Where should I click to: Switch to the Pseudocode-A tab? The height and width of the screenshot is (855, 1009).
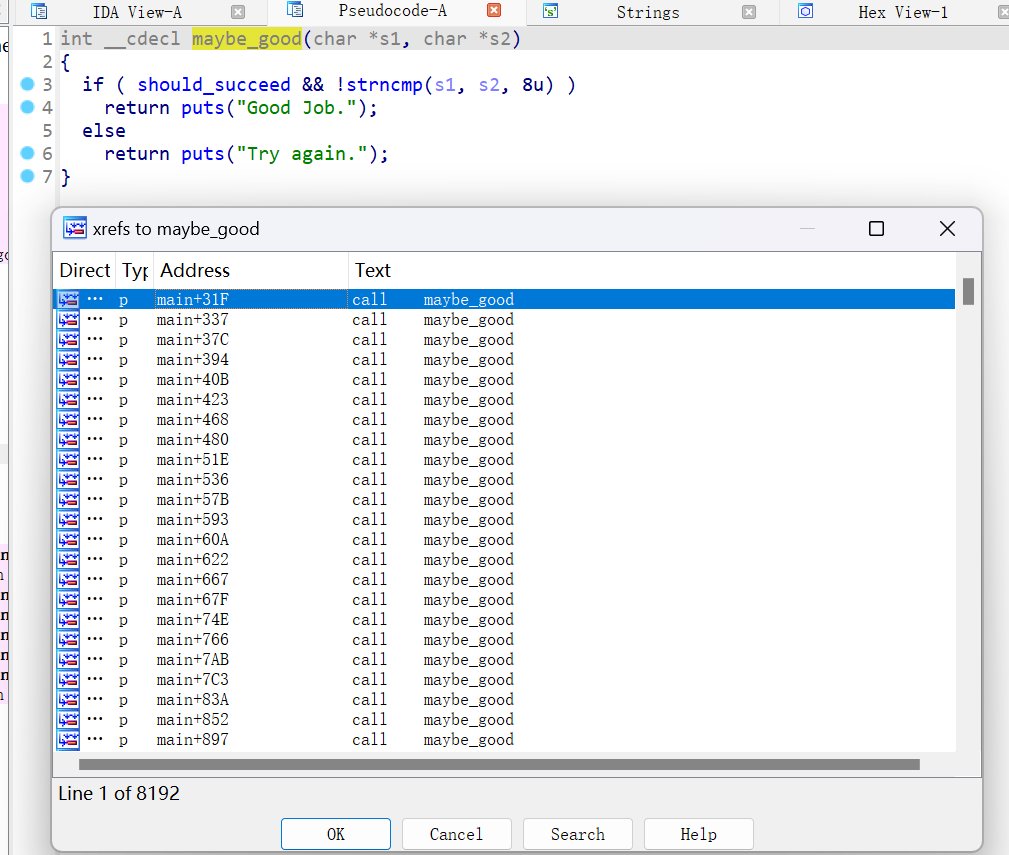pos(393,11)
